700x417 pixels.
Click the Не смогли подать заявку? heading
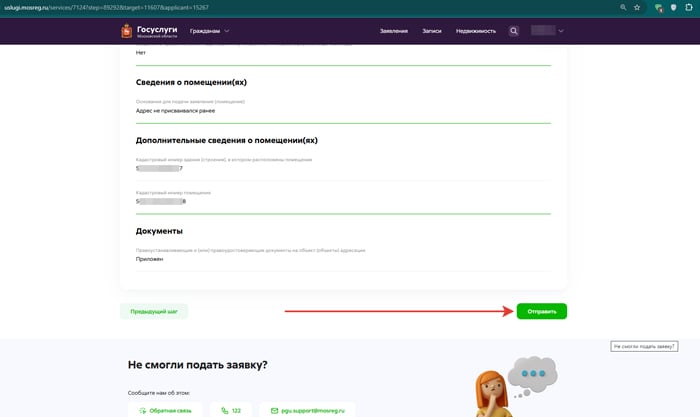coord(198,365)
